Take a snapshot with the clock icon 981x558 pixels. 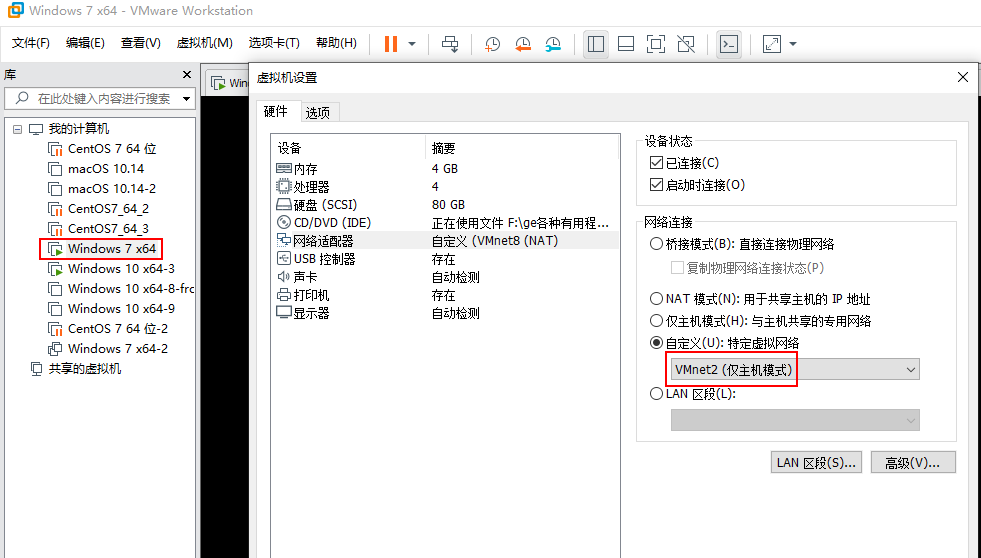(492, 44)
